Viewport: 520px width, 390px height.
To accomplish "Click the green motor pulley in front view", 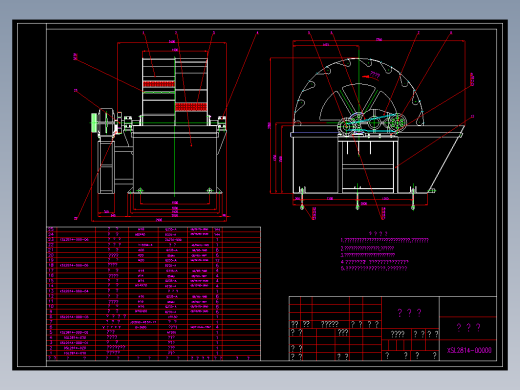I will tap(94, 123).
